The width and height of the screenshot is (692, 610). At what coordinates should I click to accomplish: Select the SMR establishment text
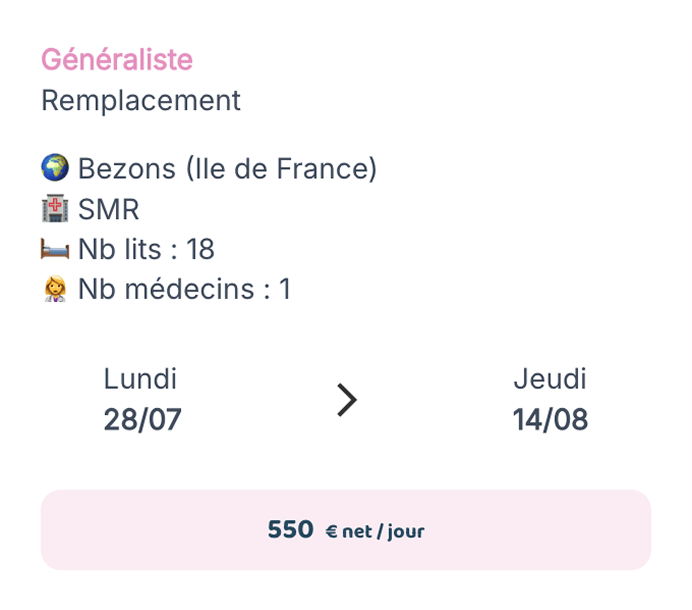click(109, 209)
